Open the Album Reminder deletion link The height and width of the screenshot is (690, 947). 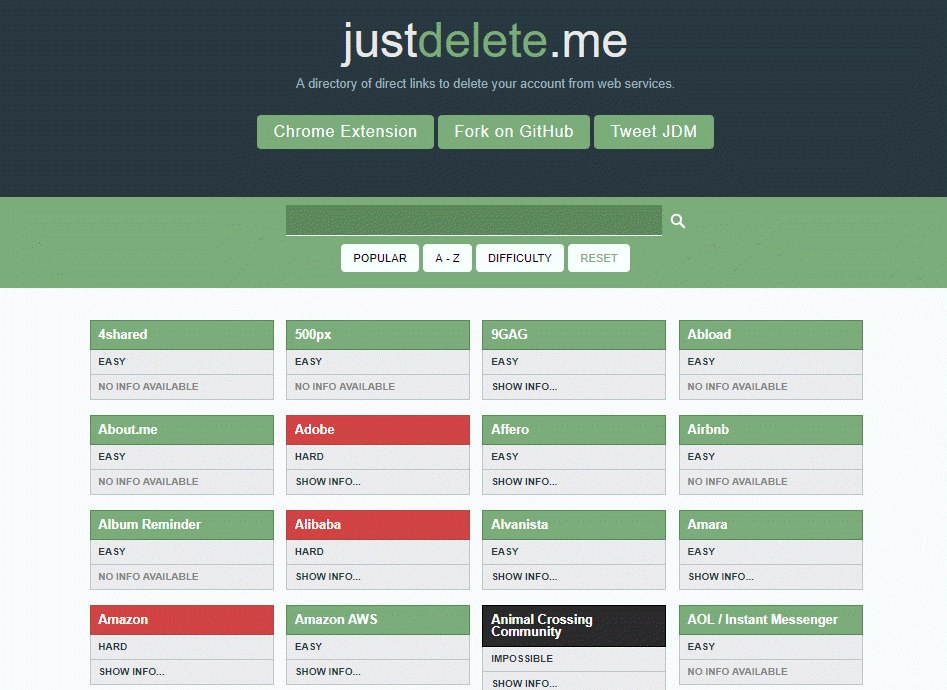182,524
